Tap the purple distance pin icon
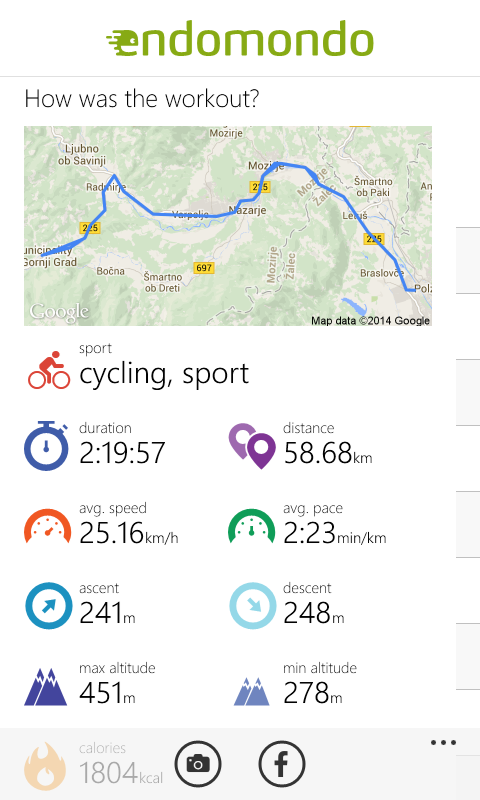The height and width of the screenshot is (800, 480). tap(252, 446)
